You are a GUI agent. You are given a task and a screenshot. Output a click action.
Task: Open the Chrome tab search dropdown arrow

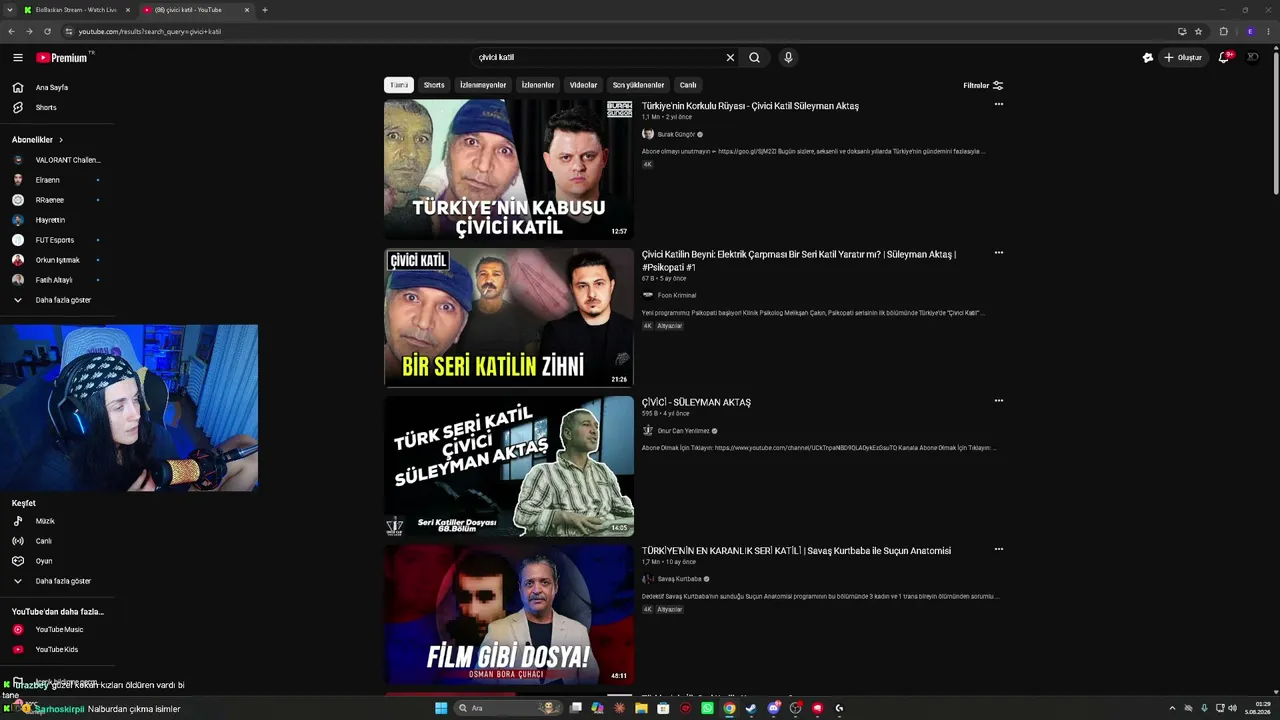pos(12,10)
